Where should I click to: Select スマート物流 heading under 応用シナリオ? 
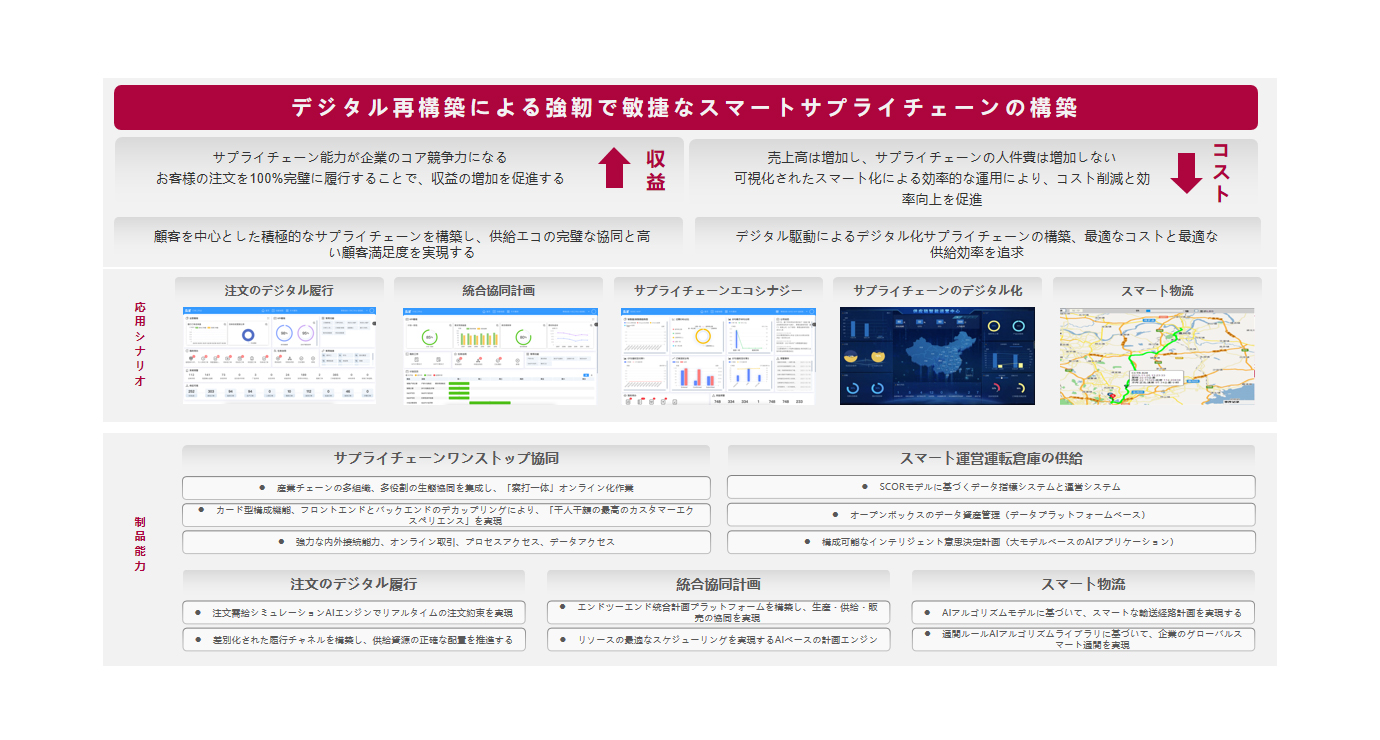click(x=1157, y=290)
